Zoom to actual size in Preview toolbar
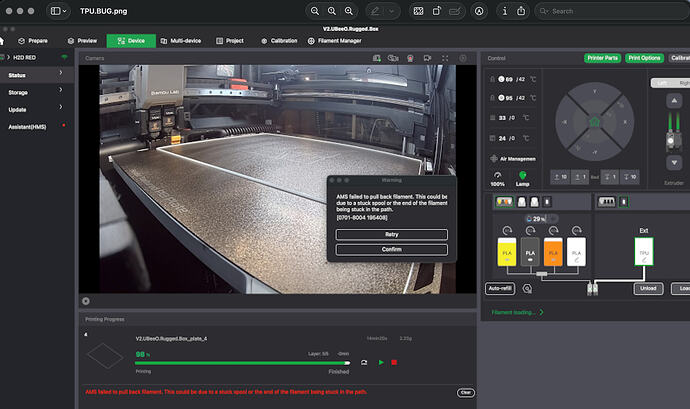Image resolution: width=690 pixels, height=409 pixels. (332, 11)
